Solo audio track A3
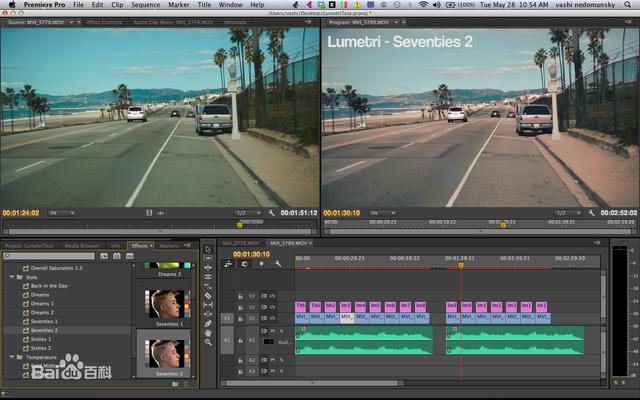 282,371
